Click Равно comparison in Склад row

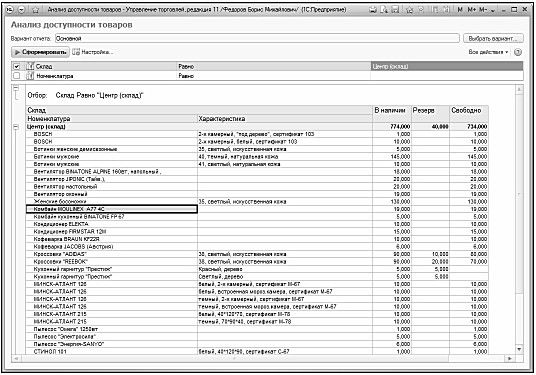[186, 66]
